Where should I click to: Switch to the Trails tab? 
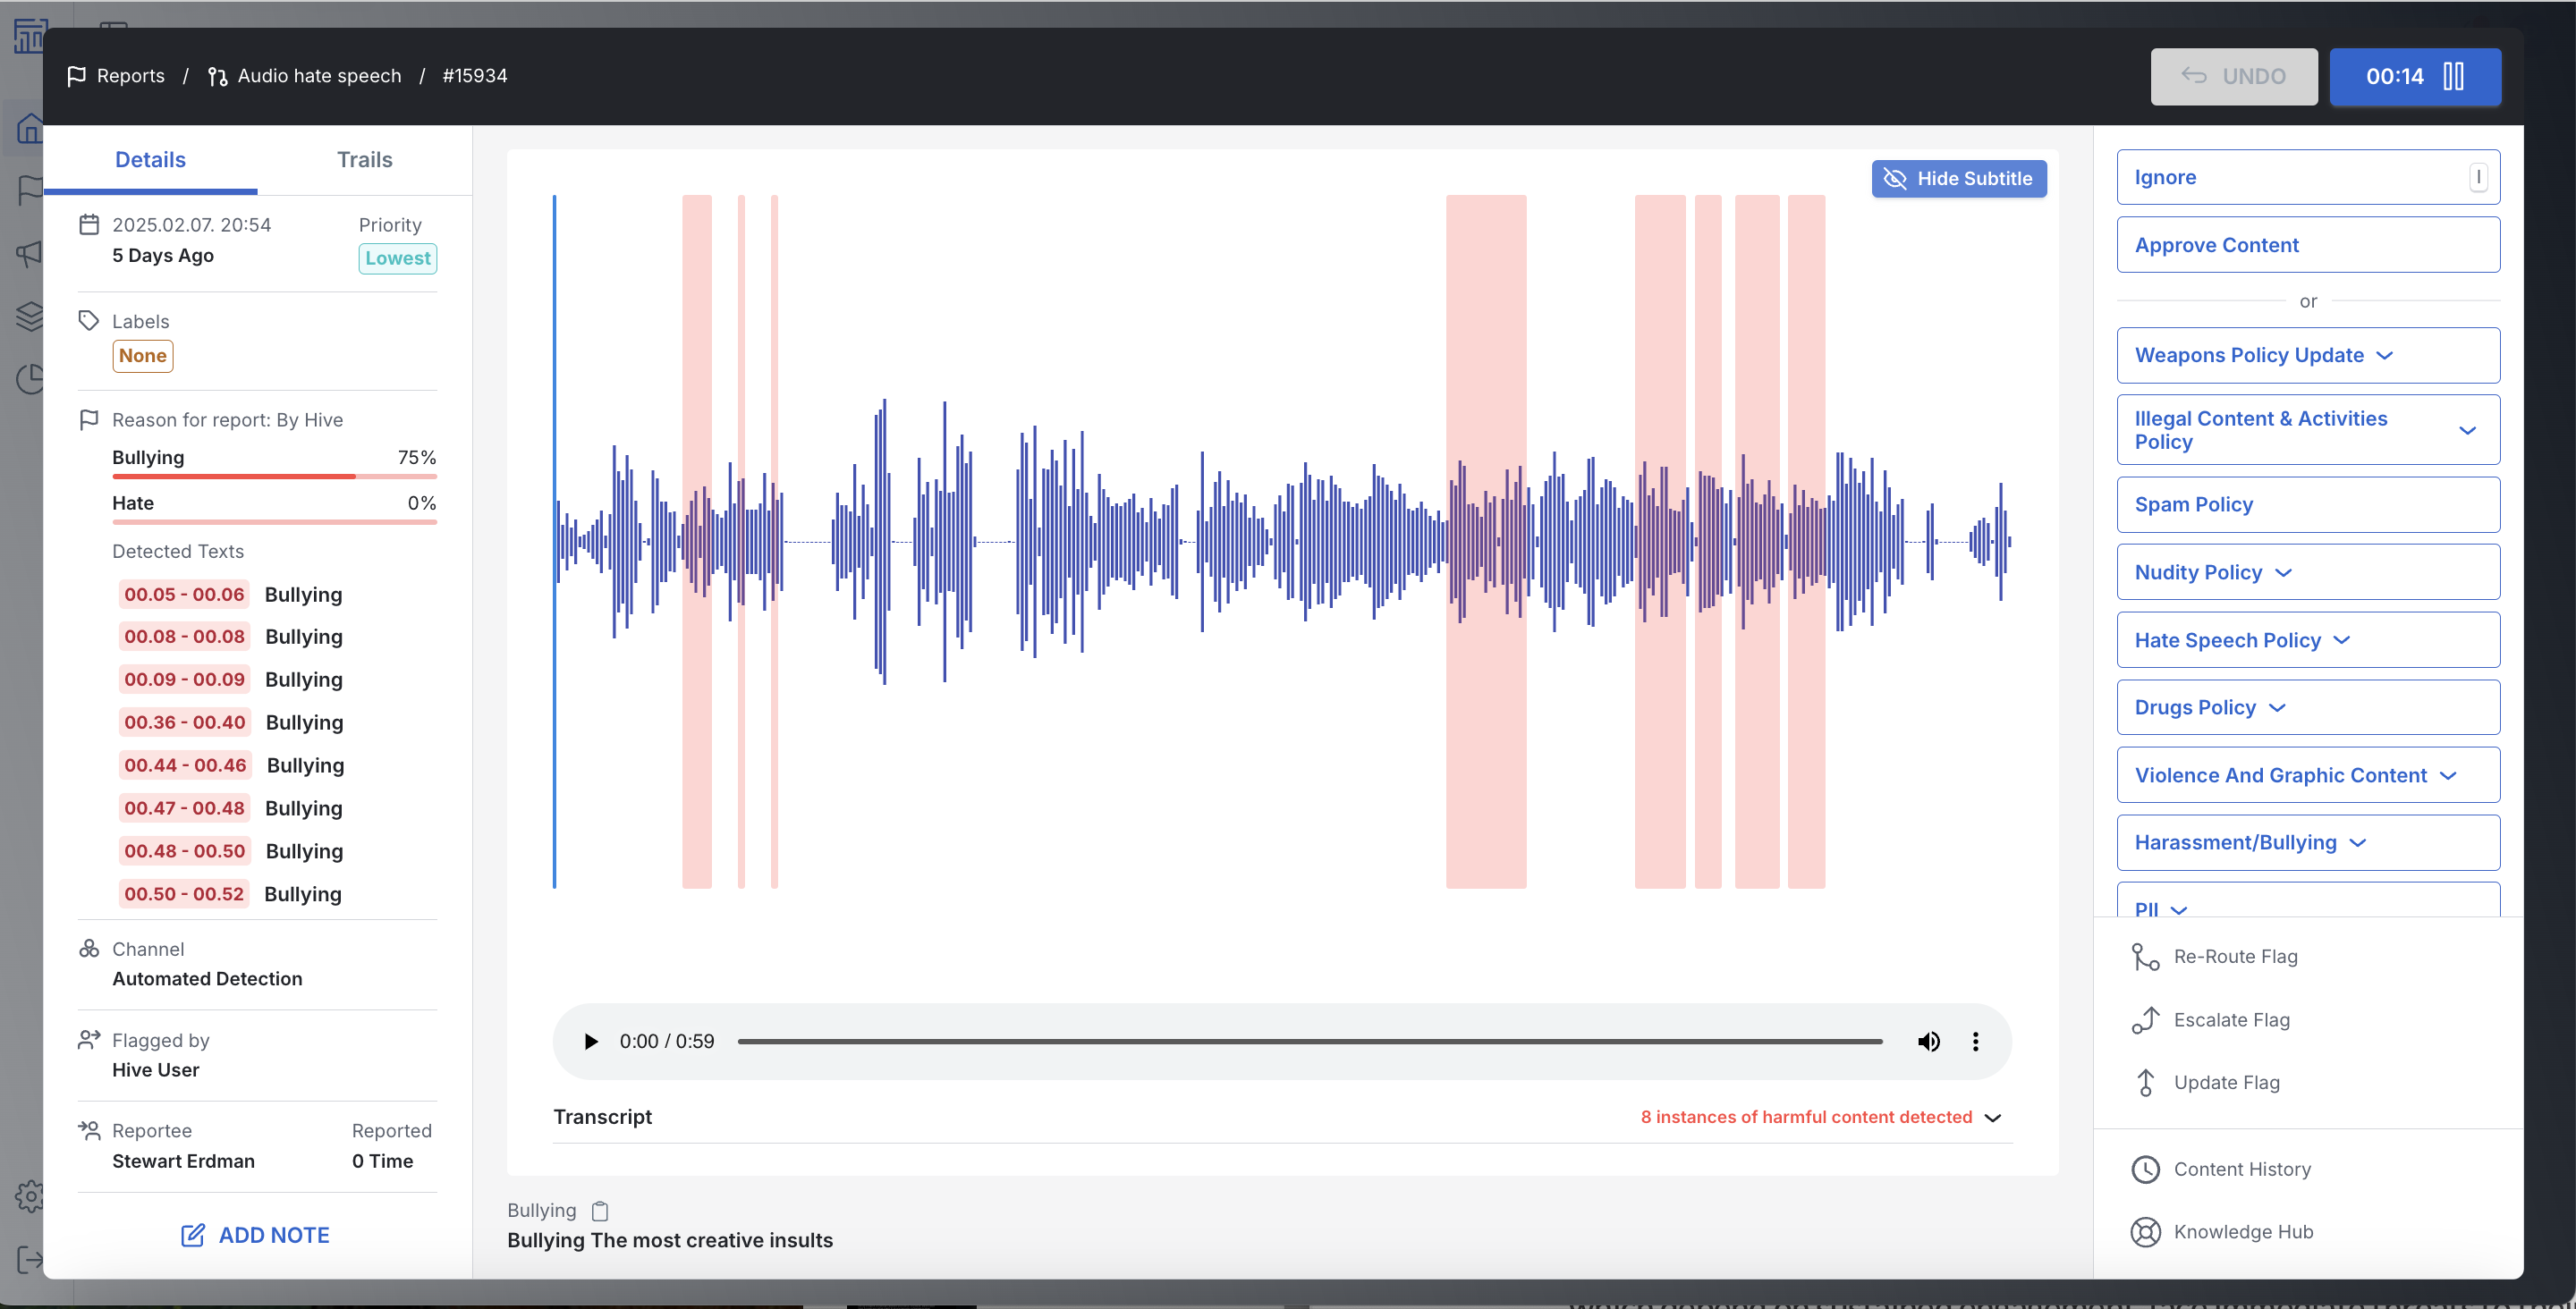tap(364, 159)
